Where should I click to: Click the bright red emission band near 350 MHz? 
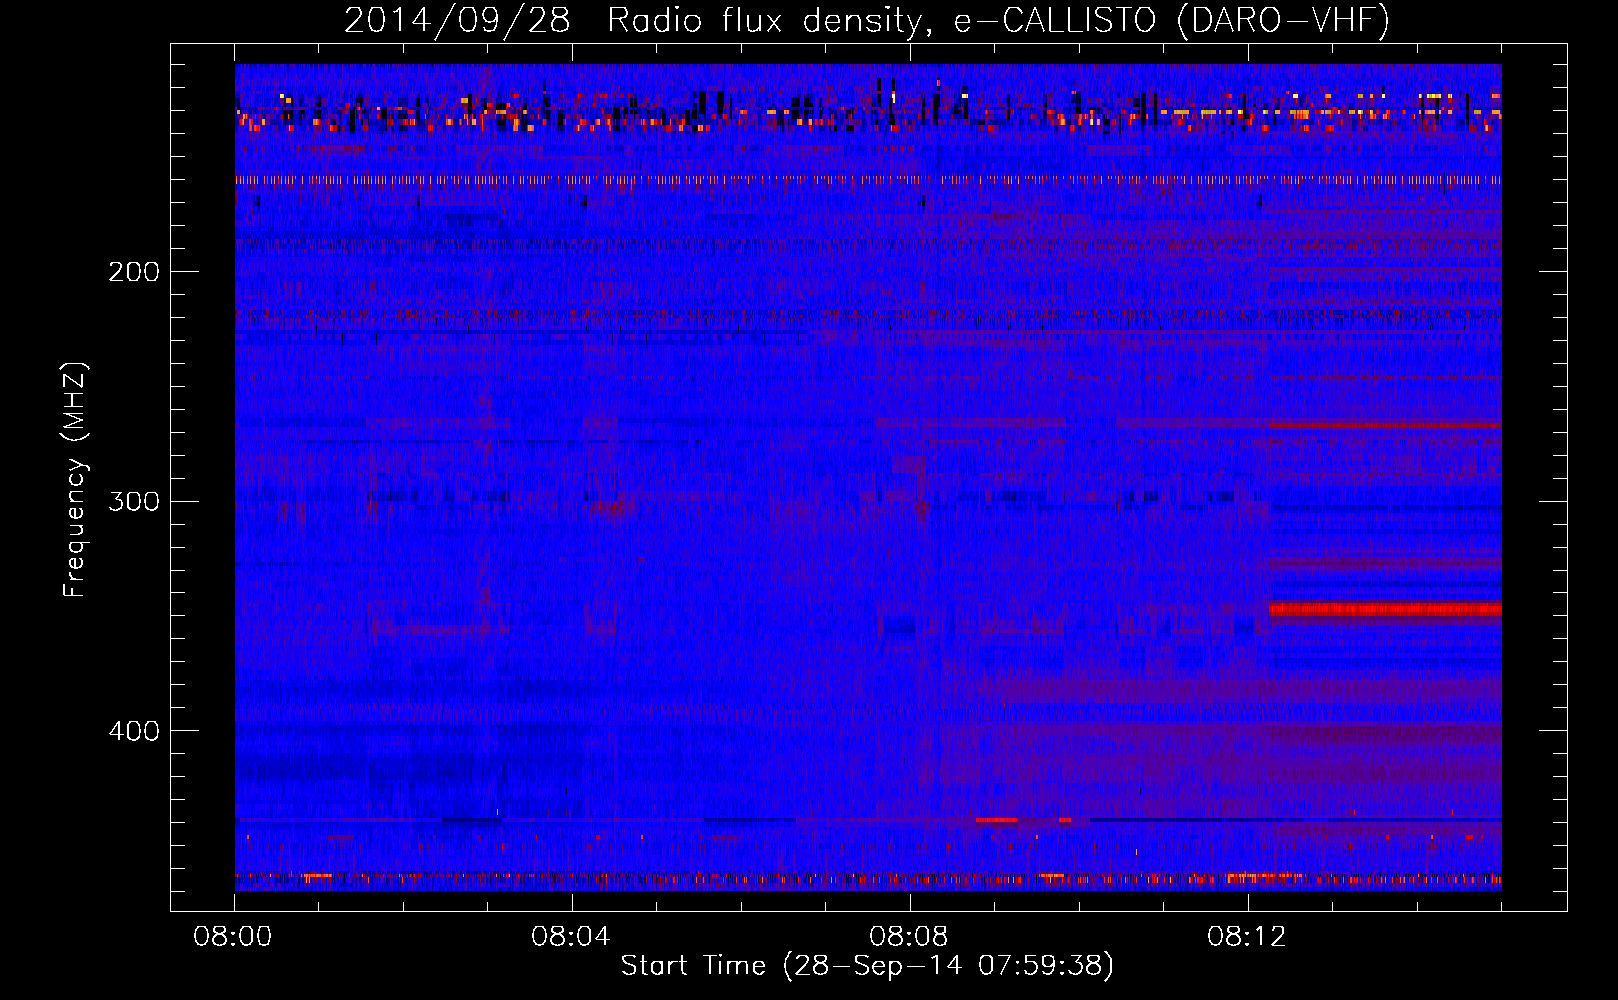[x=1385, y=609]
